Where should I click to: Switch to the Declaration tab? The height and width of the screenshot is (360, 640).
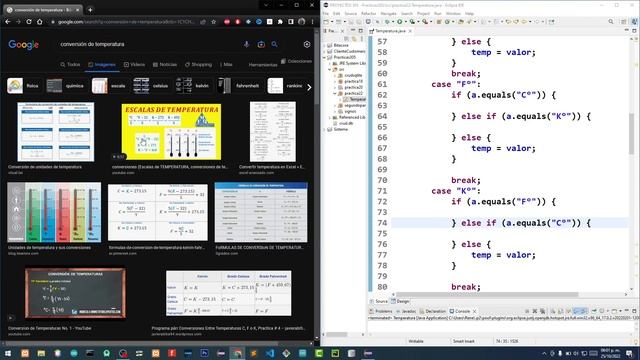tap(433, 311)
